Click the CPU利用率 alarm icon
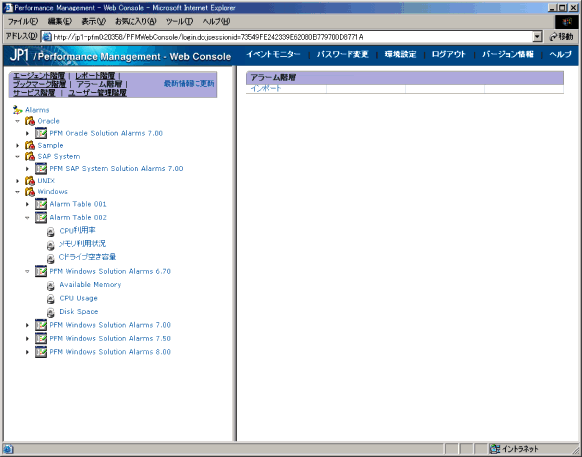Image resolution: width=582 pixels, height=457 pixels. point(51,232)
